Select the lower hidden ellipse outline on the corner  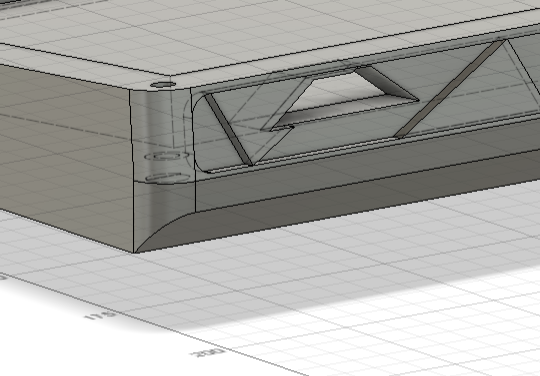[x=168, y=177]
